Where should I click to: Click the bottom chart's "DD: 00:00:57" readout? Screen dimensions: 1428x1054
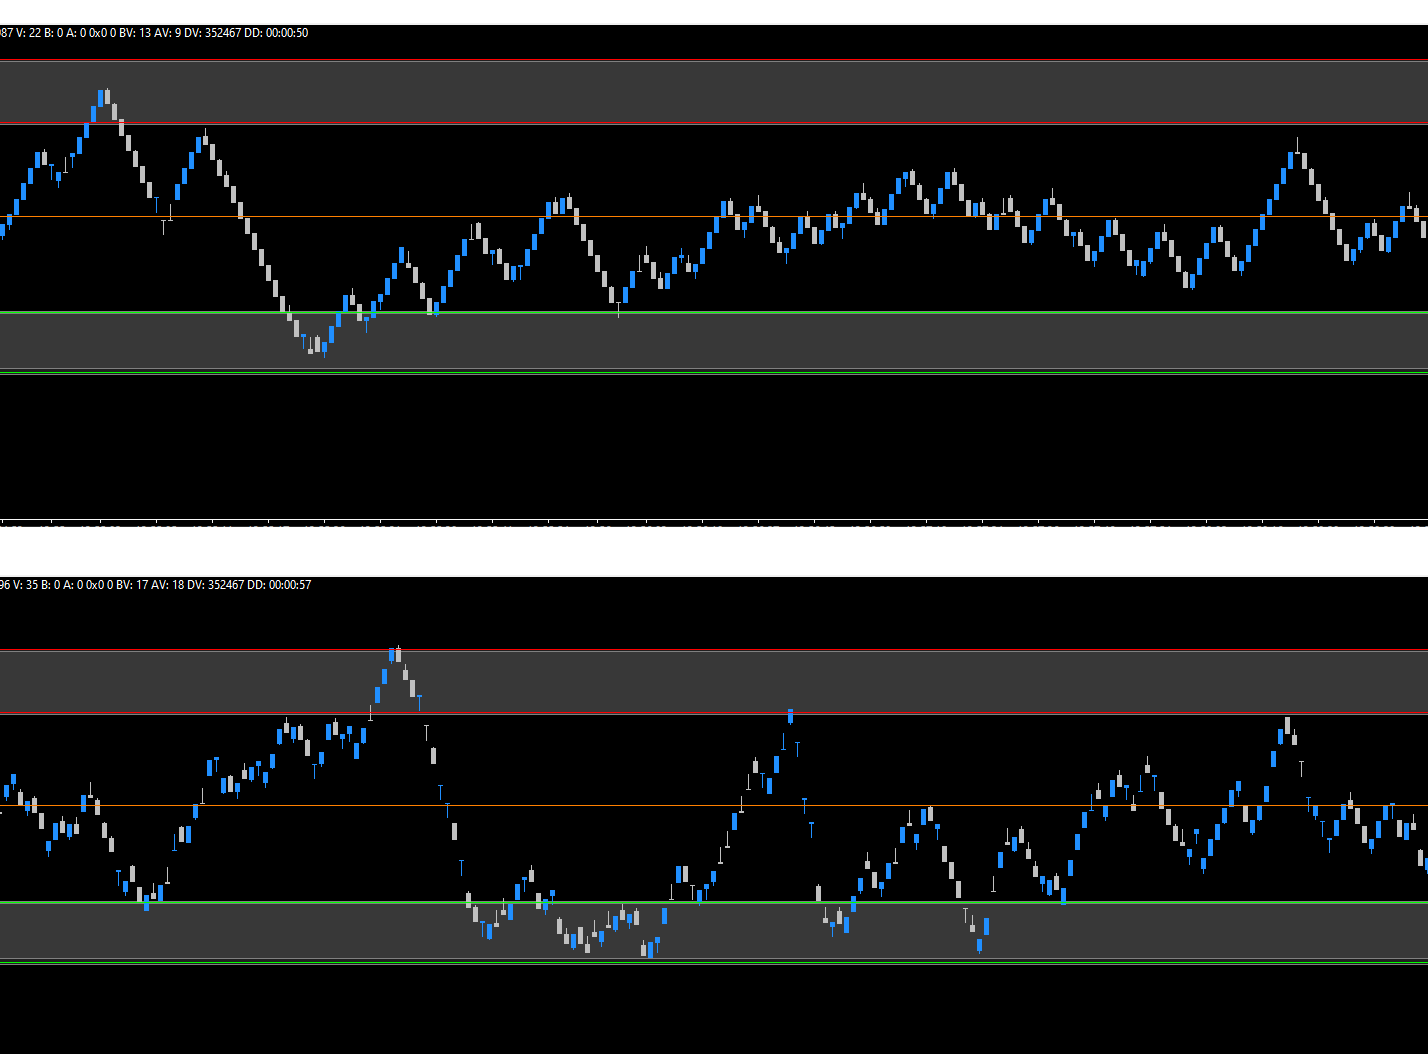[x=279, y=585]
